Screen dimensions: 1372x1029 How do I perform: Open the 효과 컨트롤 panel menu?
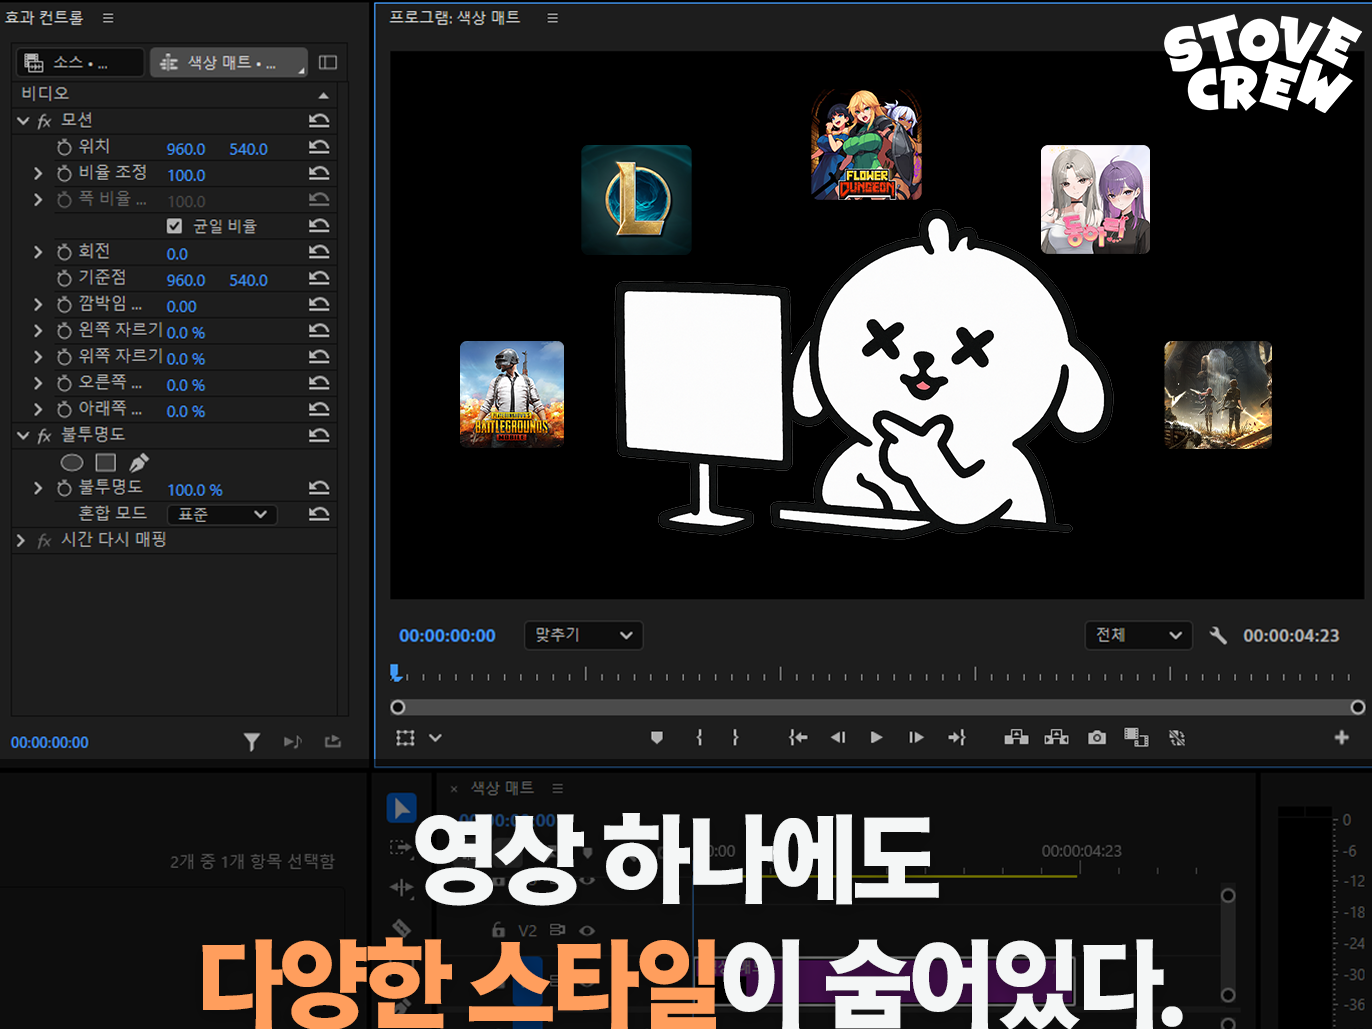click(108, 18)
